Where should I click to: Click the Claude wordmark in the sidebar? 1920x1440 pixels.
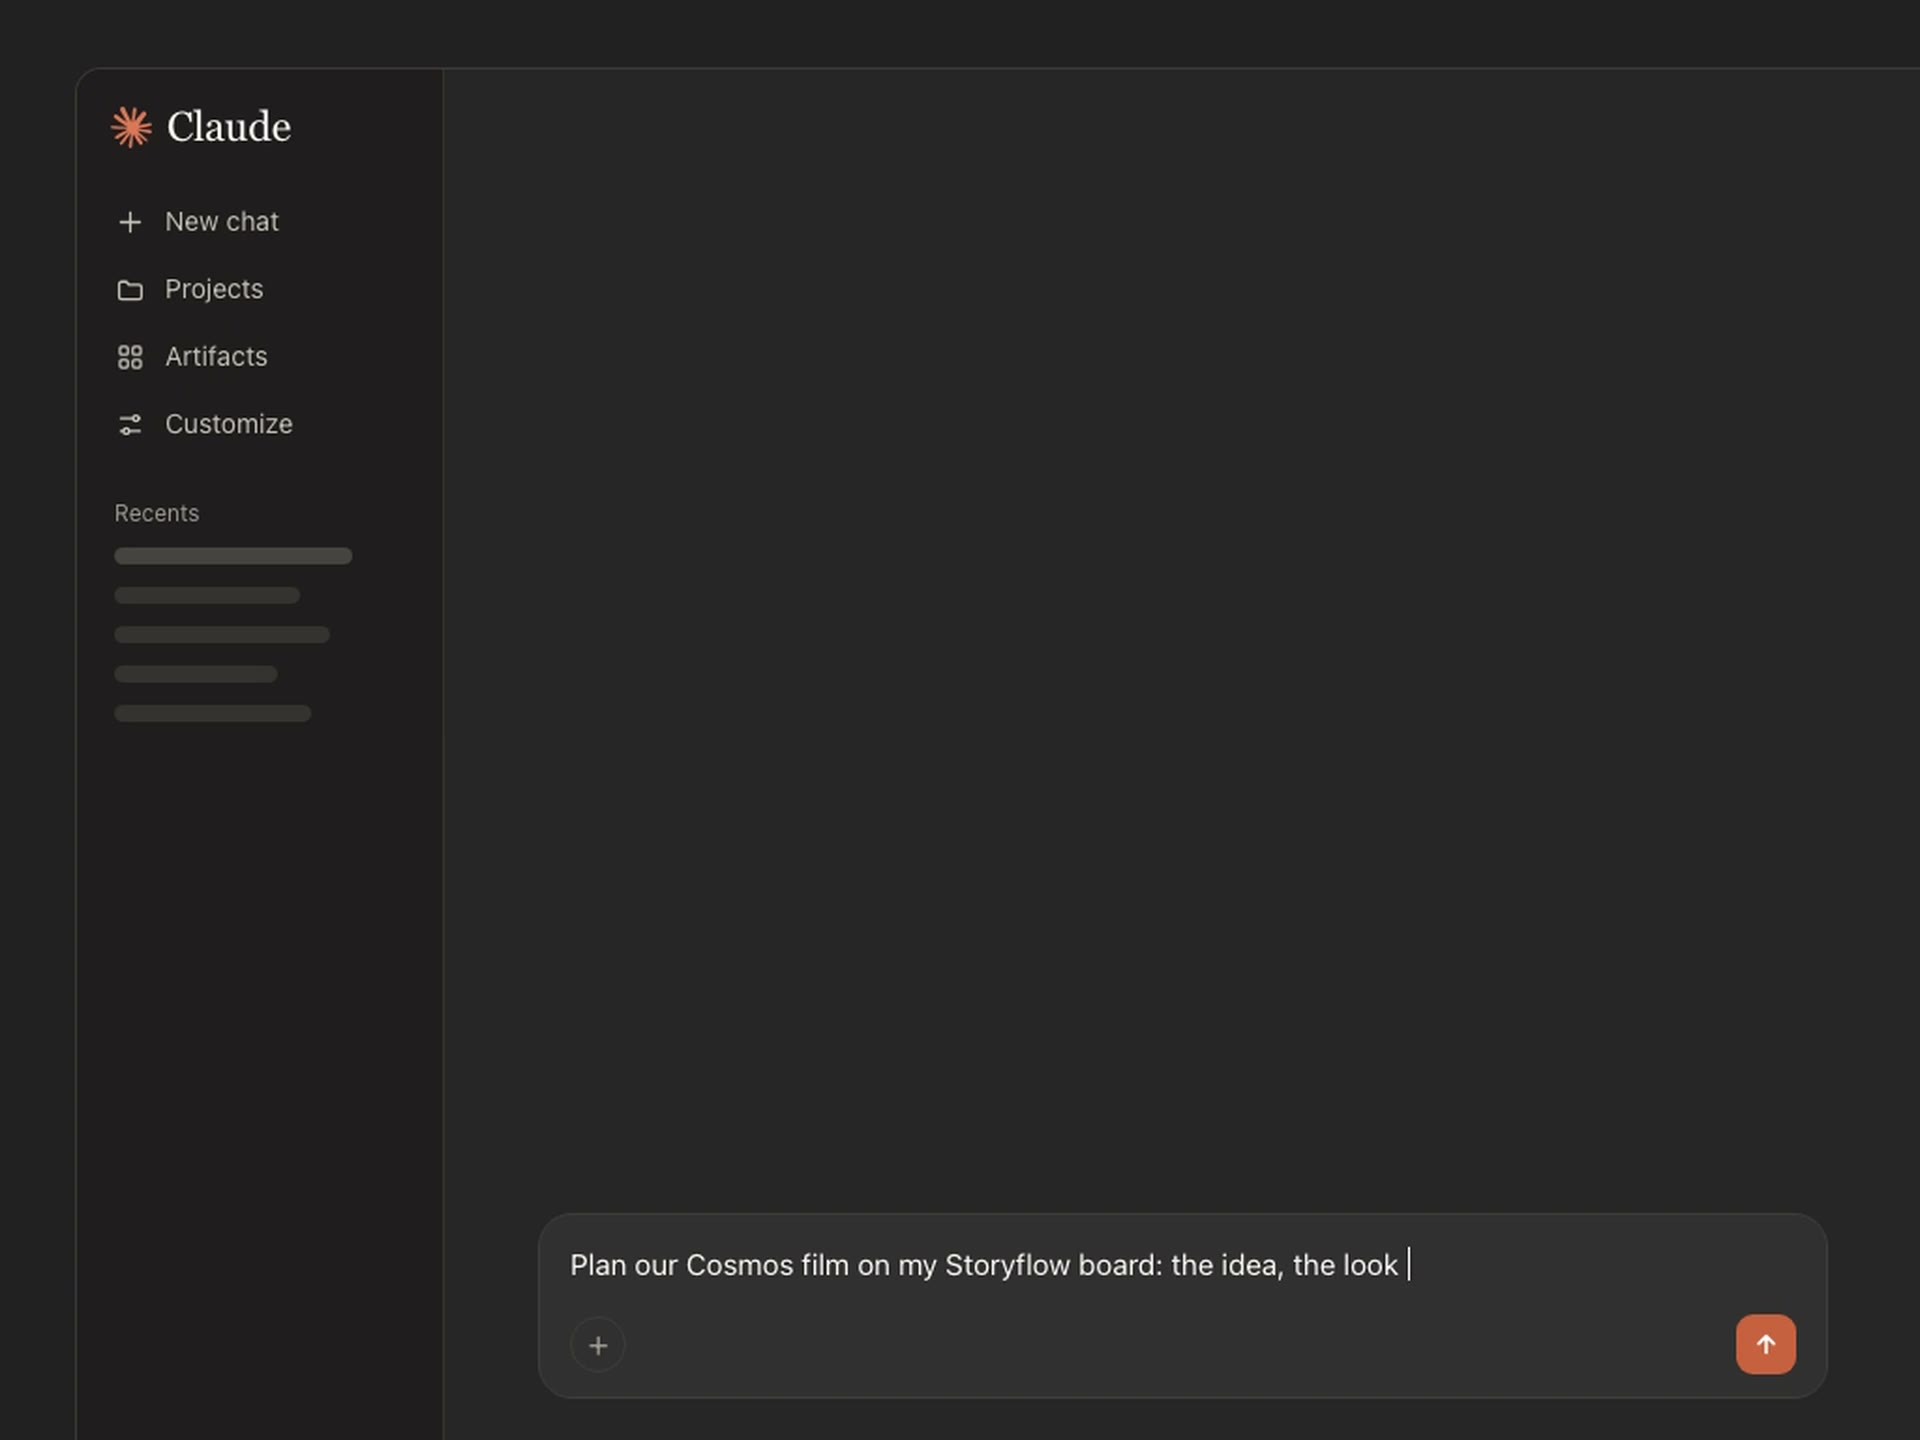coord(229,127)
